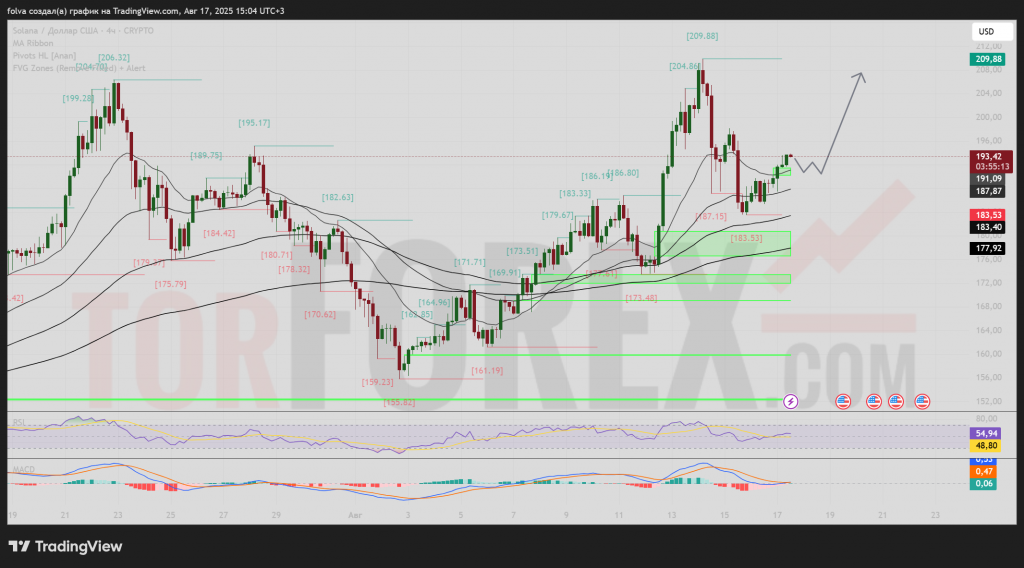This screenshot has width=1024, height=568.
Task: Click the 15 date on time axis
Action: coord(724,515)
